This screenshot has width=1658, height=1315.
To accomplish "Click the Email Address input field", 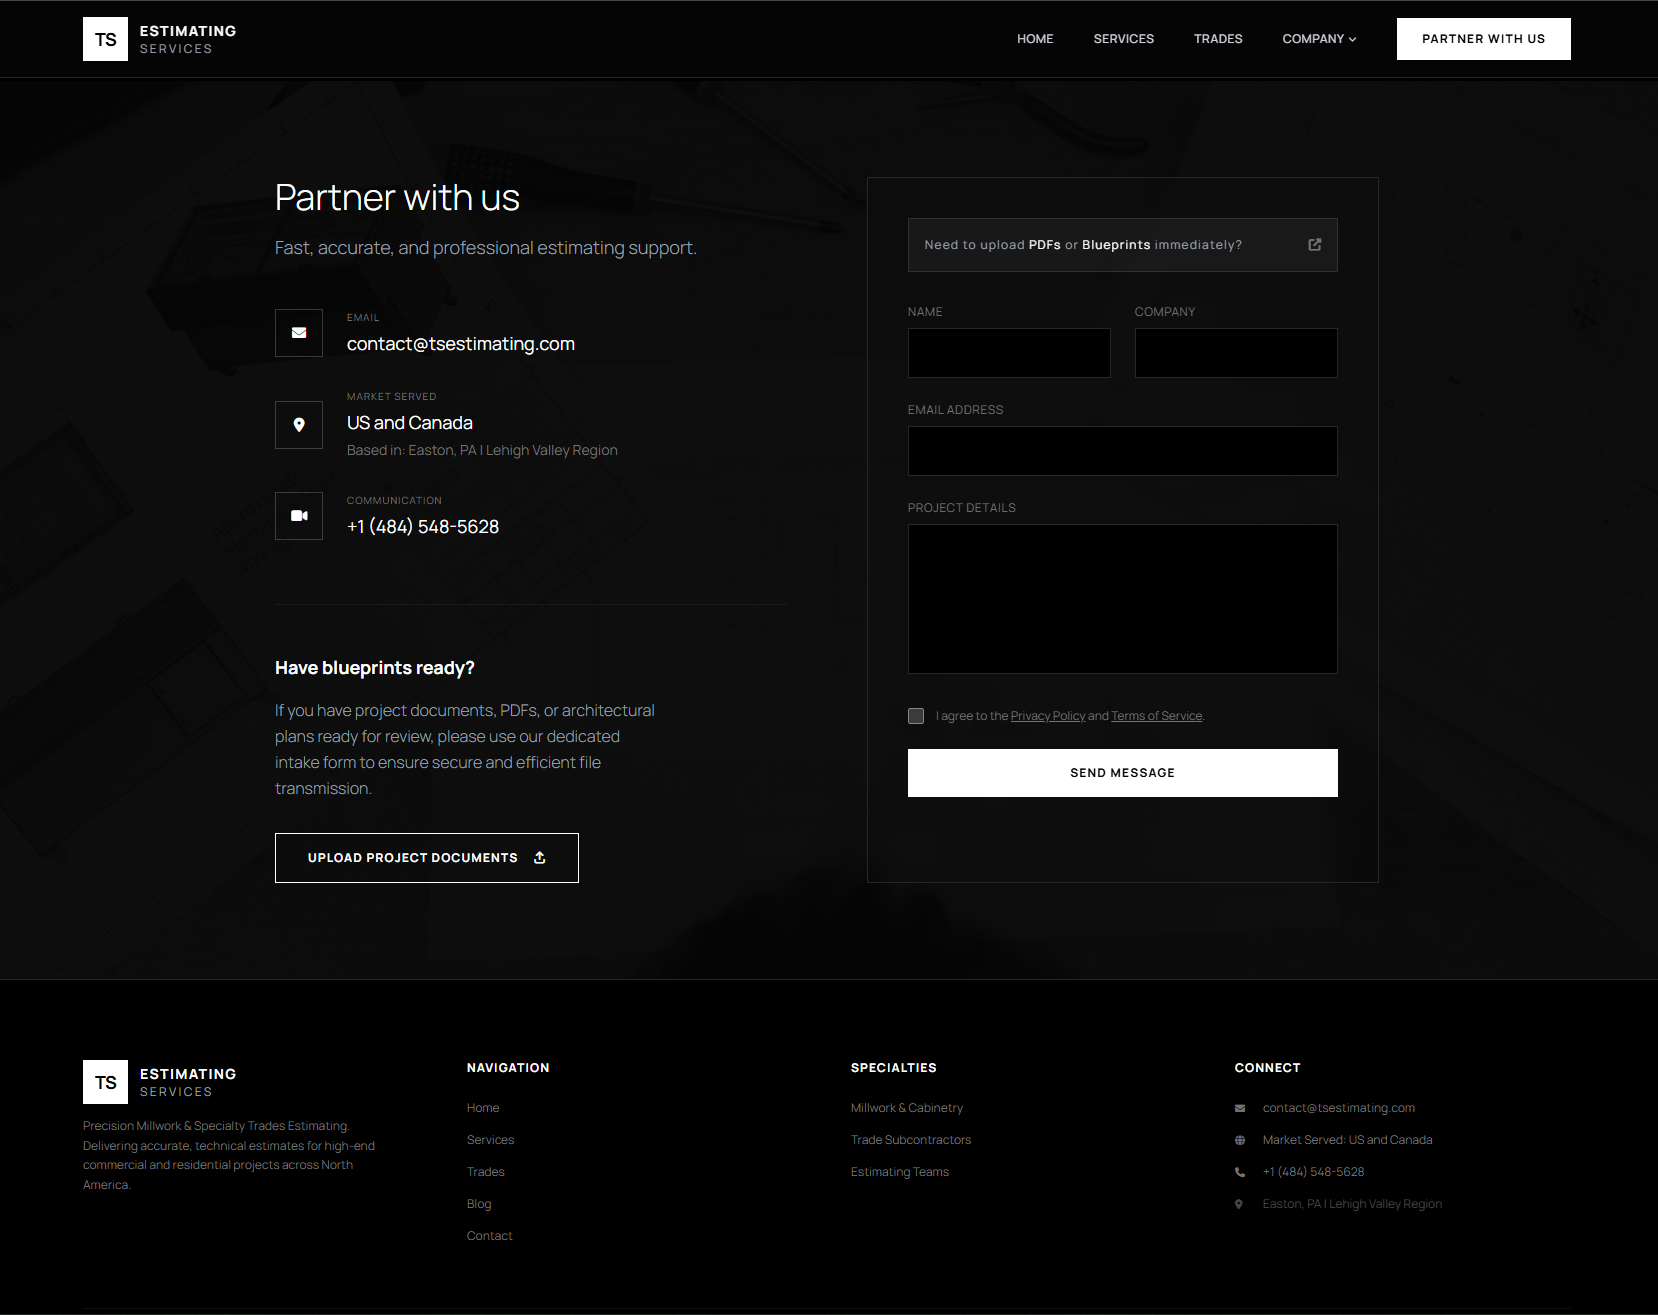I will [1123, 451].
